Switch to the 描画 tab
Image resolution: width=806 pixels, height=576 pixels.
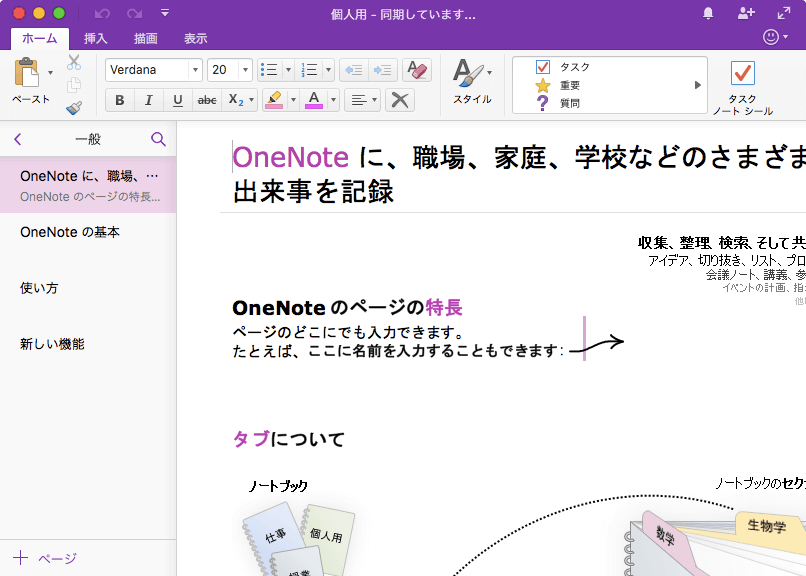[145, 38]
